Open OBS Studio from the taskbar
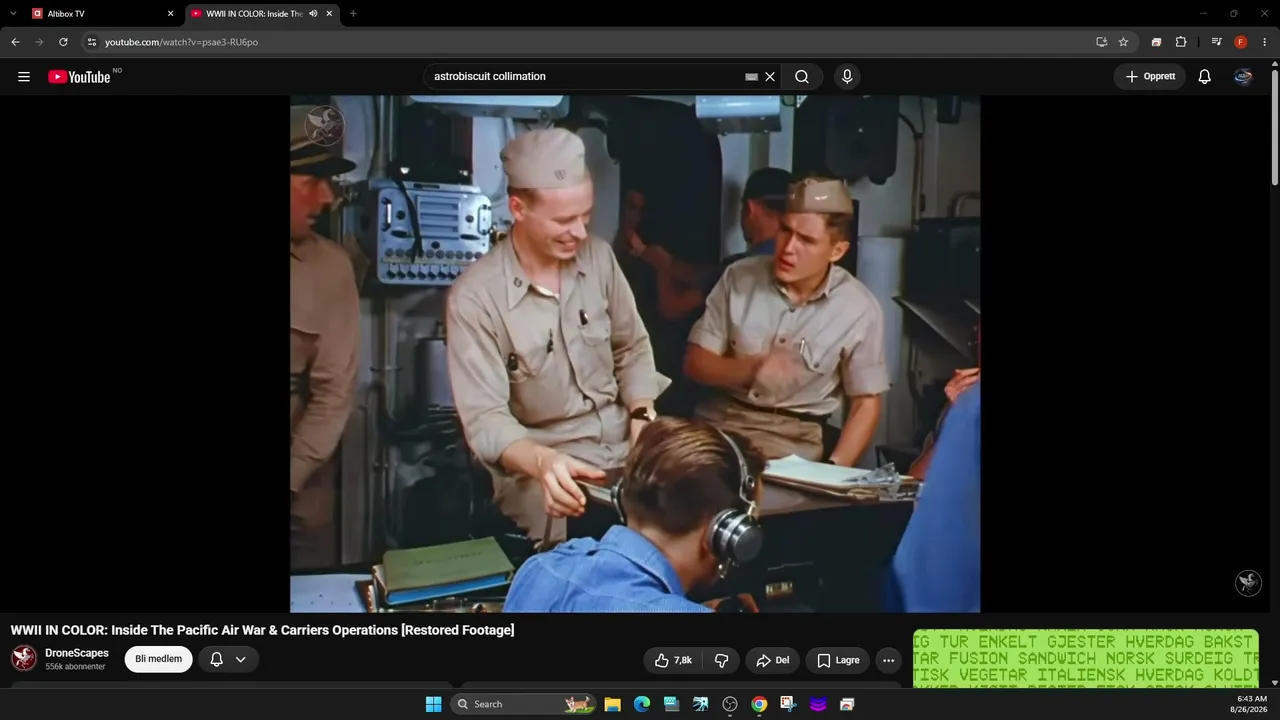Viewport: 1280px width, 720px height. [730, 704]
